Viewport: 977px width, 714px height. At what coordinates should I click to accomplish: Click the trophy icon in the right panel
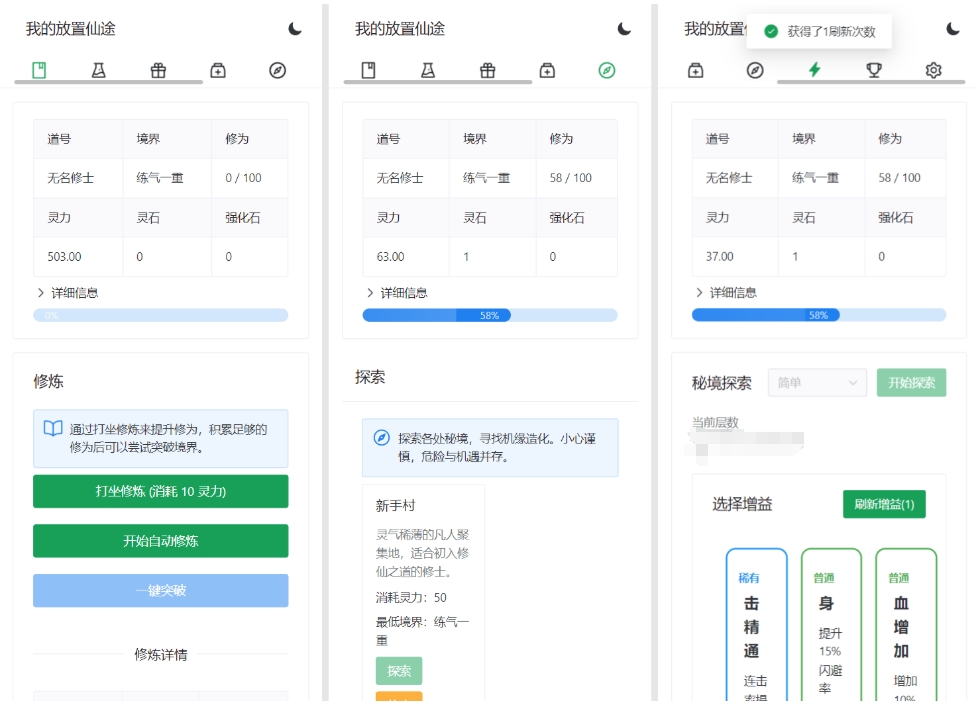[874, 70]
